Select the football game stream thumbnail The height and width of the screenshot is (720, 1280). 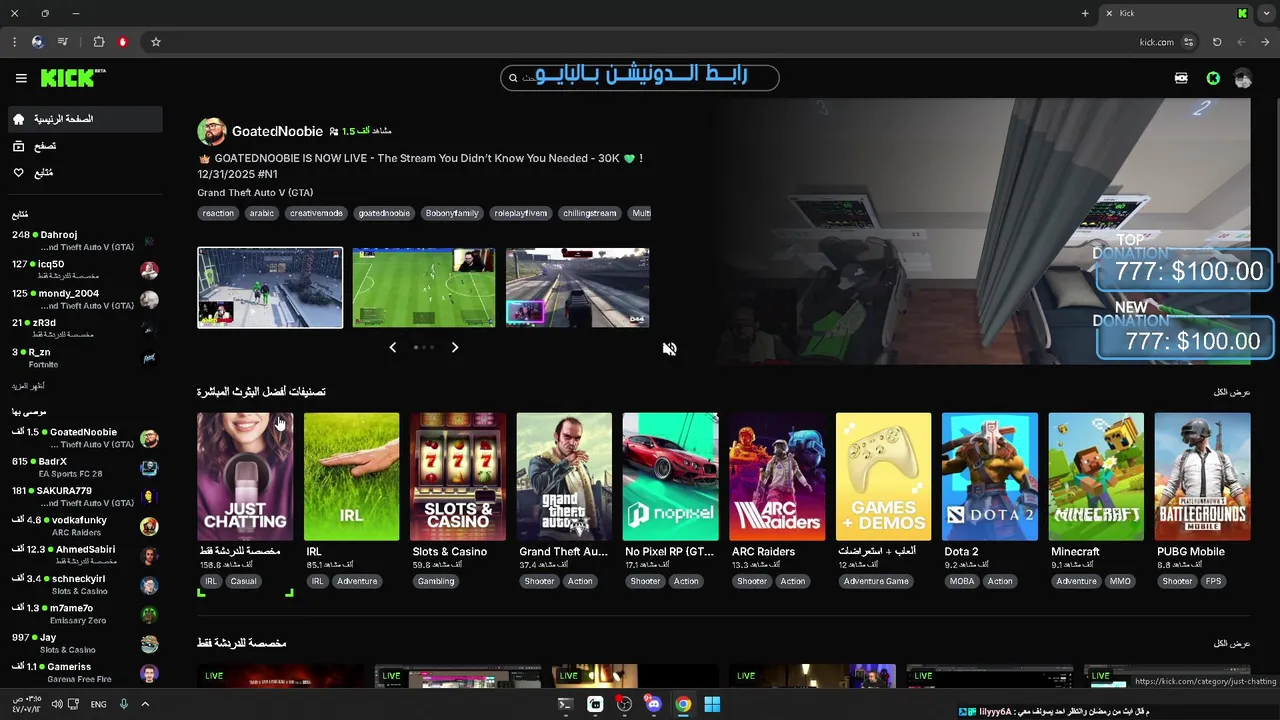coord(423,288)
